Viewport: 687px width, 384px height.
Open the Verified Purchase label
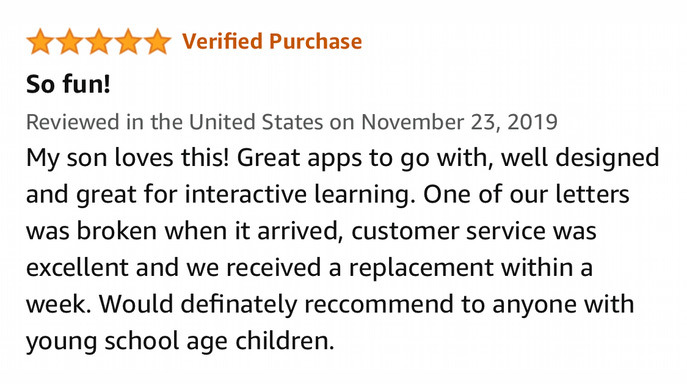coord(272,42)
